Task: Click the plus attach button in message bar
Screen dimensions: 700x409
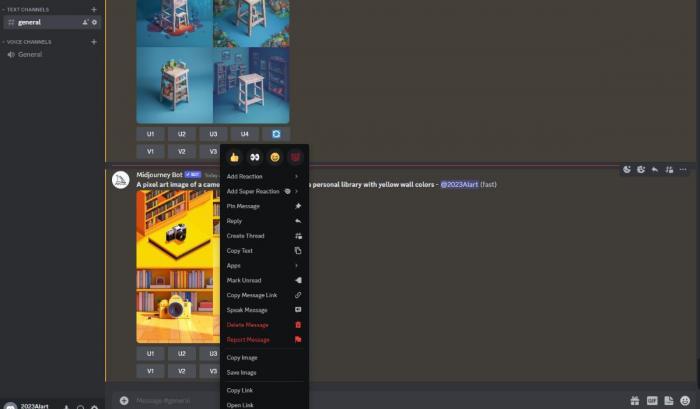Action: 124,401
